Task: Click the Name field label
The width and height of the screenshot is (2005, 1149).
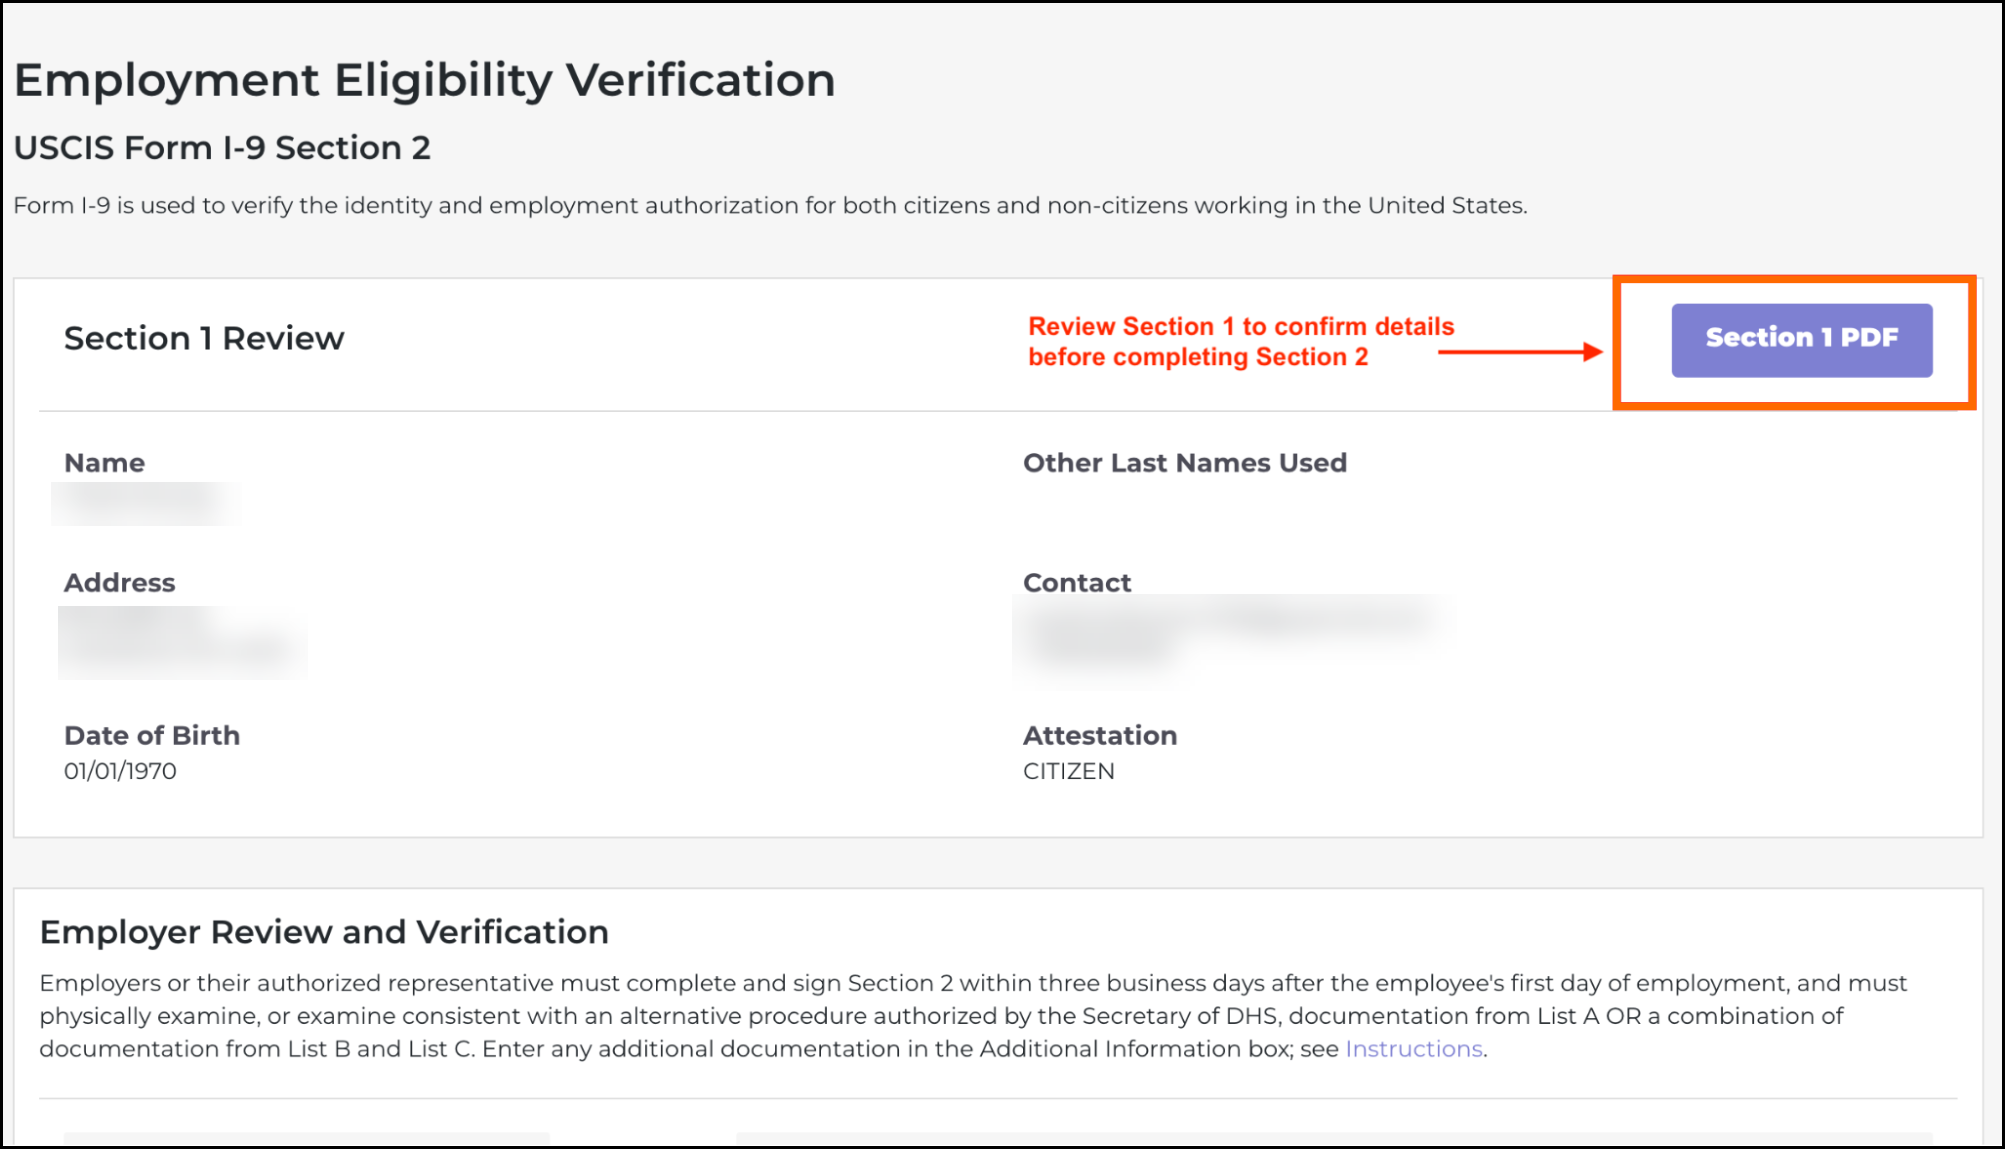Action: tap(104, 463)
